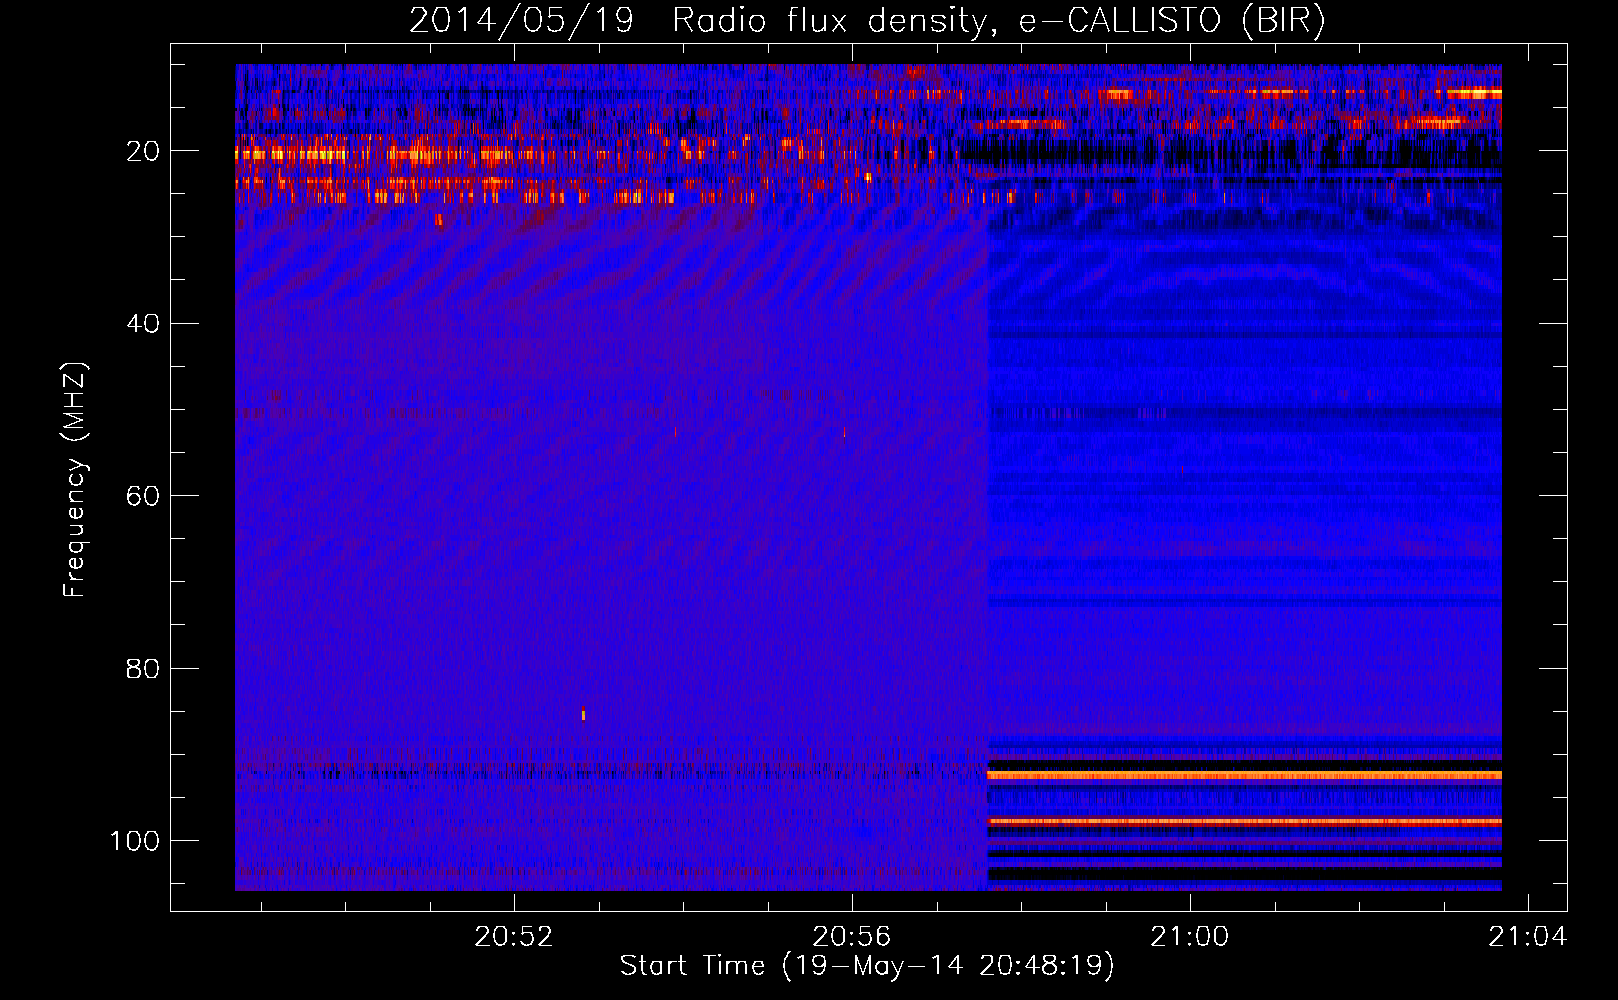Viewport: 1618px width, 1000px height.
Task: Click the 20:52 time tick label
Action: (x=513, y=936)
